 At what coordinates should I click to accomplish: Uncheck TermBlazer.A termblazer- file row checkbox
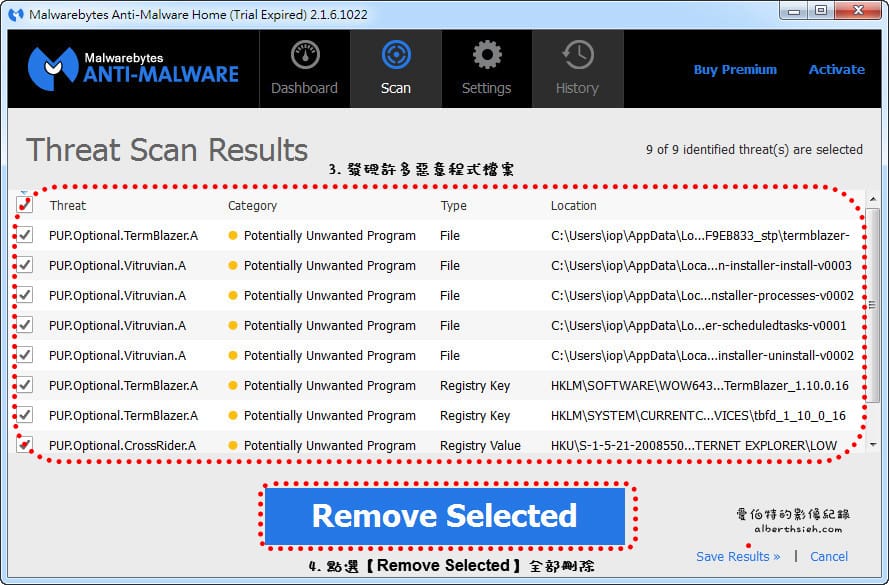point(24,235)
